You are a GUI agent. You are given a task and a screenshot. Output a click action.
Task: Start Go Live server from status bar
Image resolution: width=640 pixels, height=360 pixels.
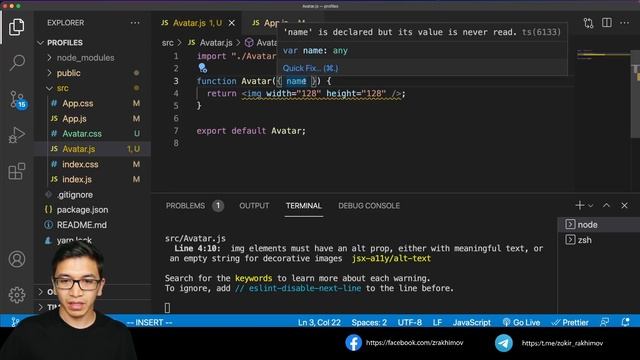point(521,322)
